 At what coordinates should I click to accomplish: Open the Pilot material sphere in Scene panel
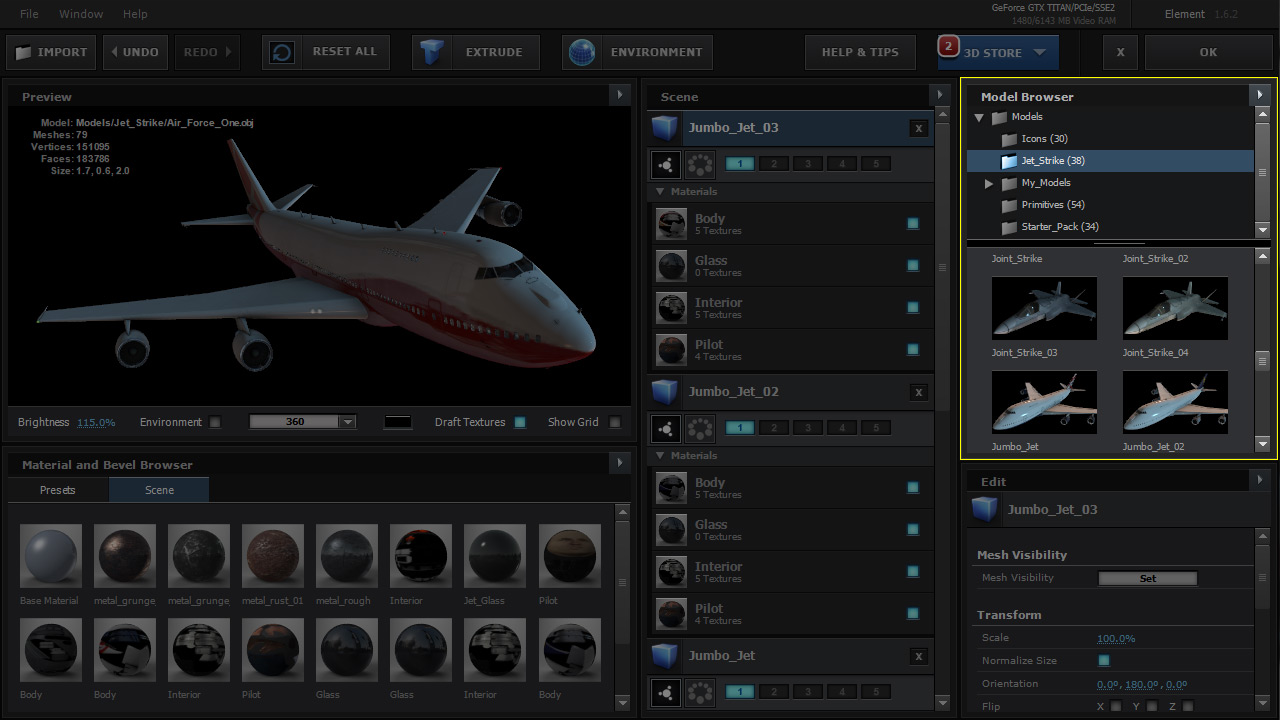coord(670,349)
